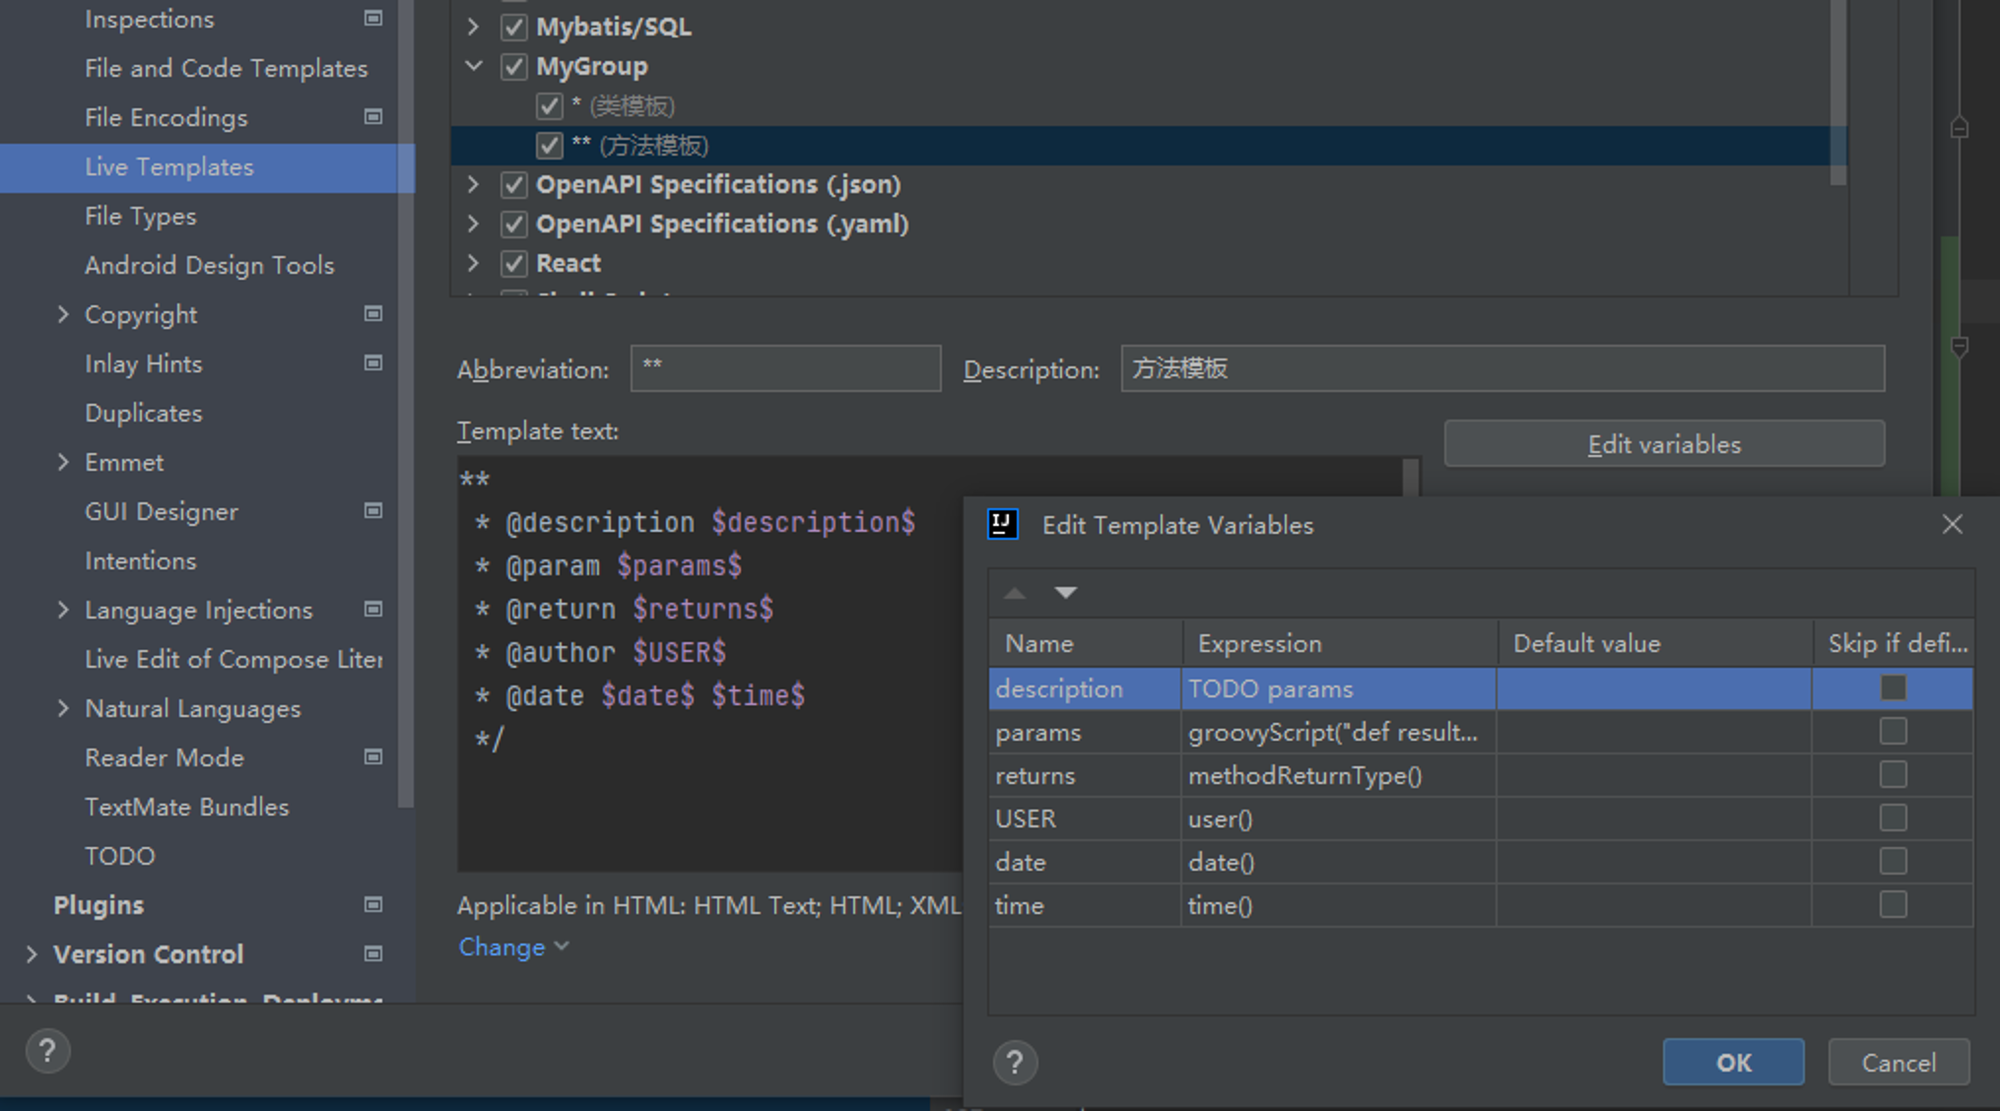Toggle the MyGroup checkbox
This screenshot has height=1111, width=2000.
click(514, 66)
